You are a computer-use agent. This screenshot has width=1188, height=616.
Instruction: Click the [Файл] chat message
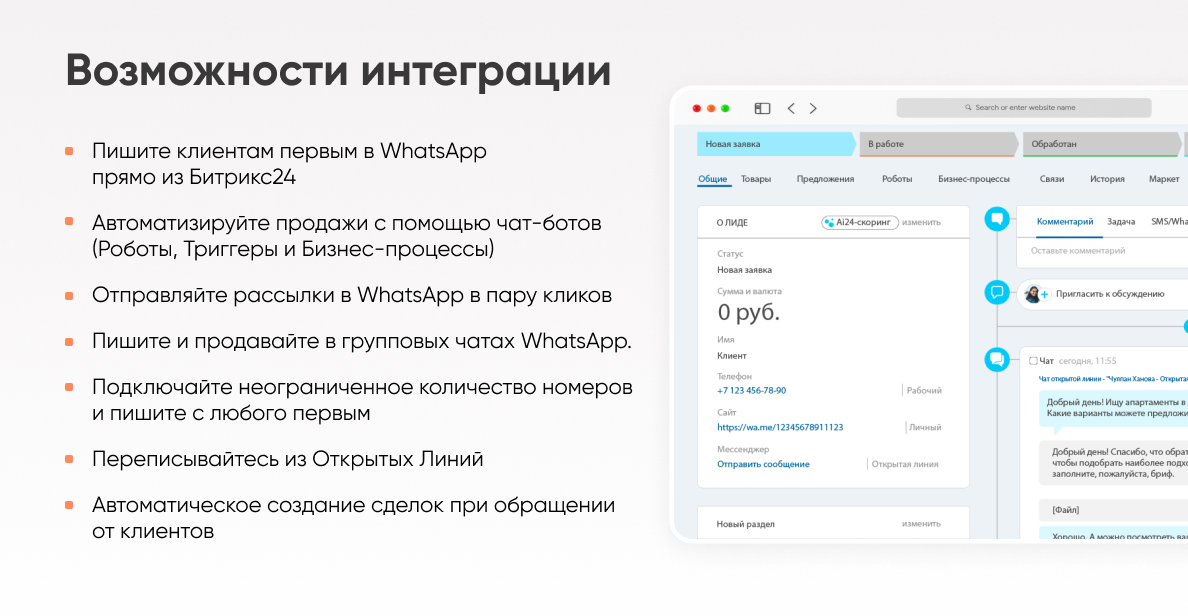pos(1114,510)
